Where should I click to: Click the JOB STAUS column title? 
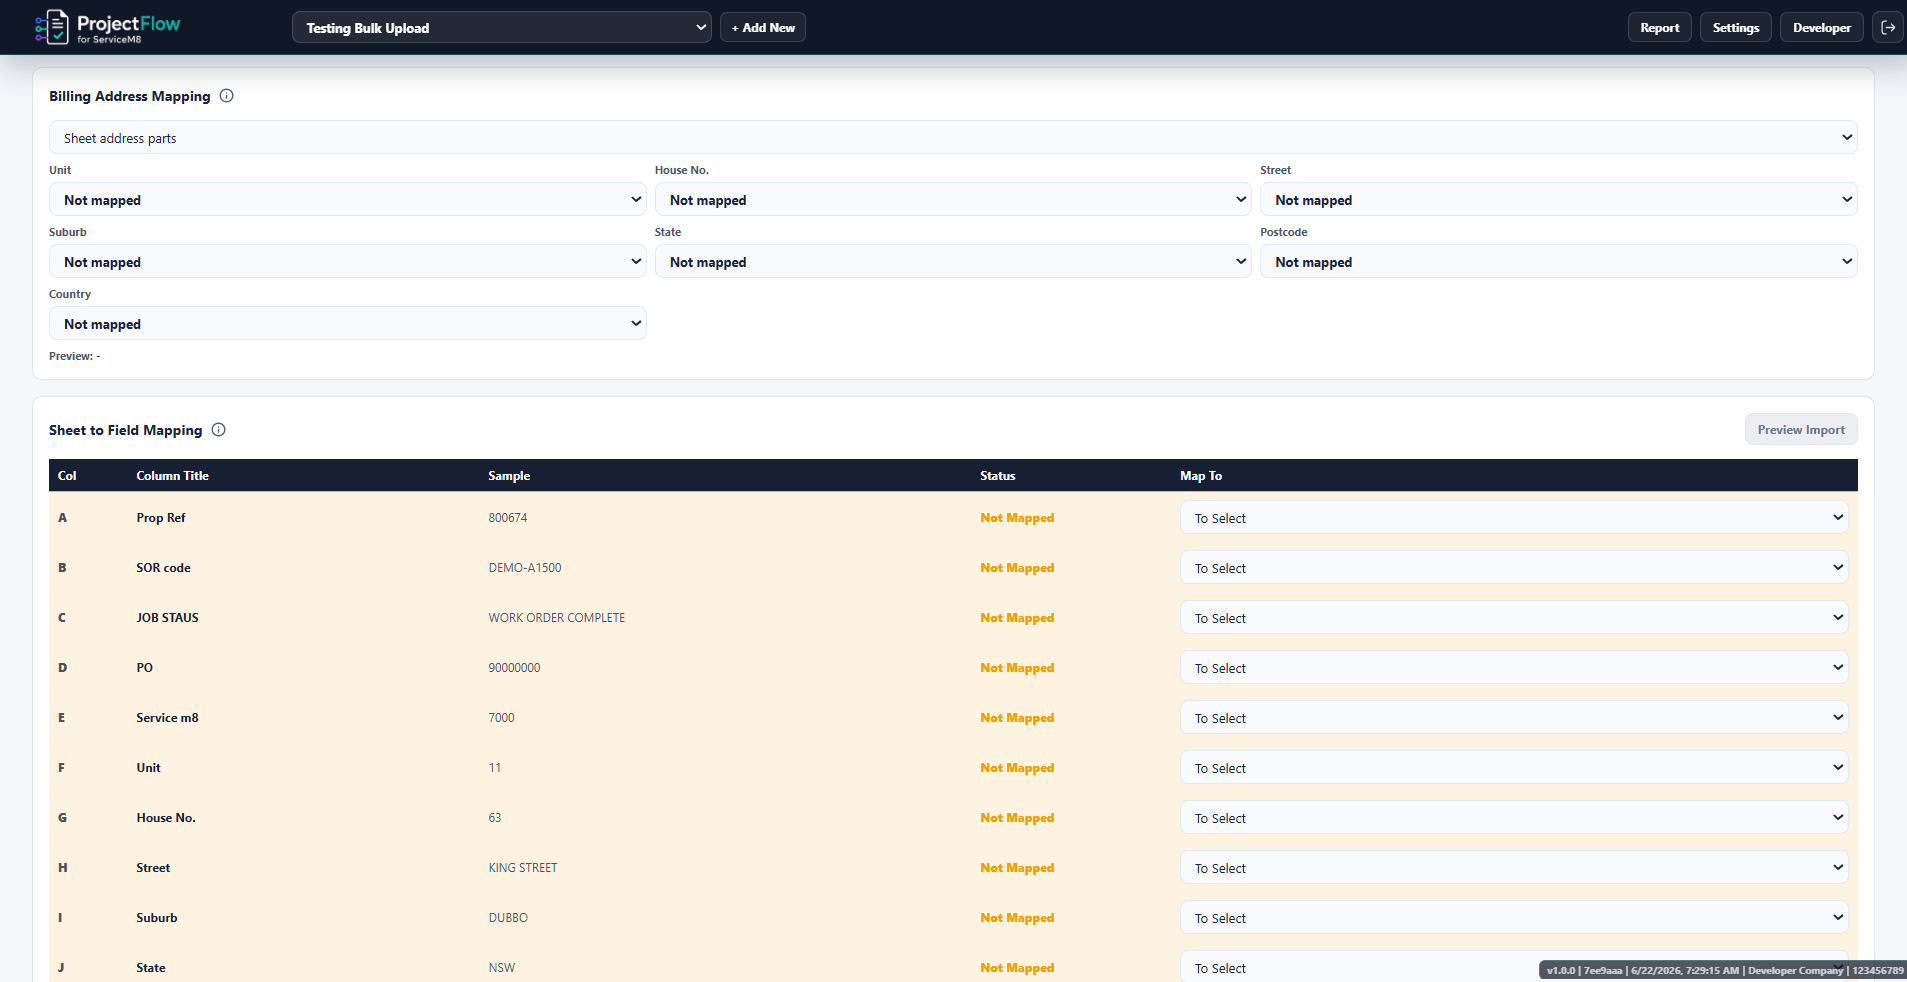tap(167, 618)
